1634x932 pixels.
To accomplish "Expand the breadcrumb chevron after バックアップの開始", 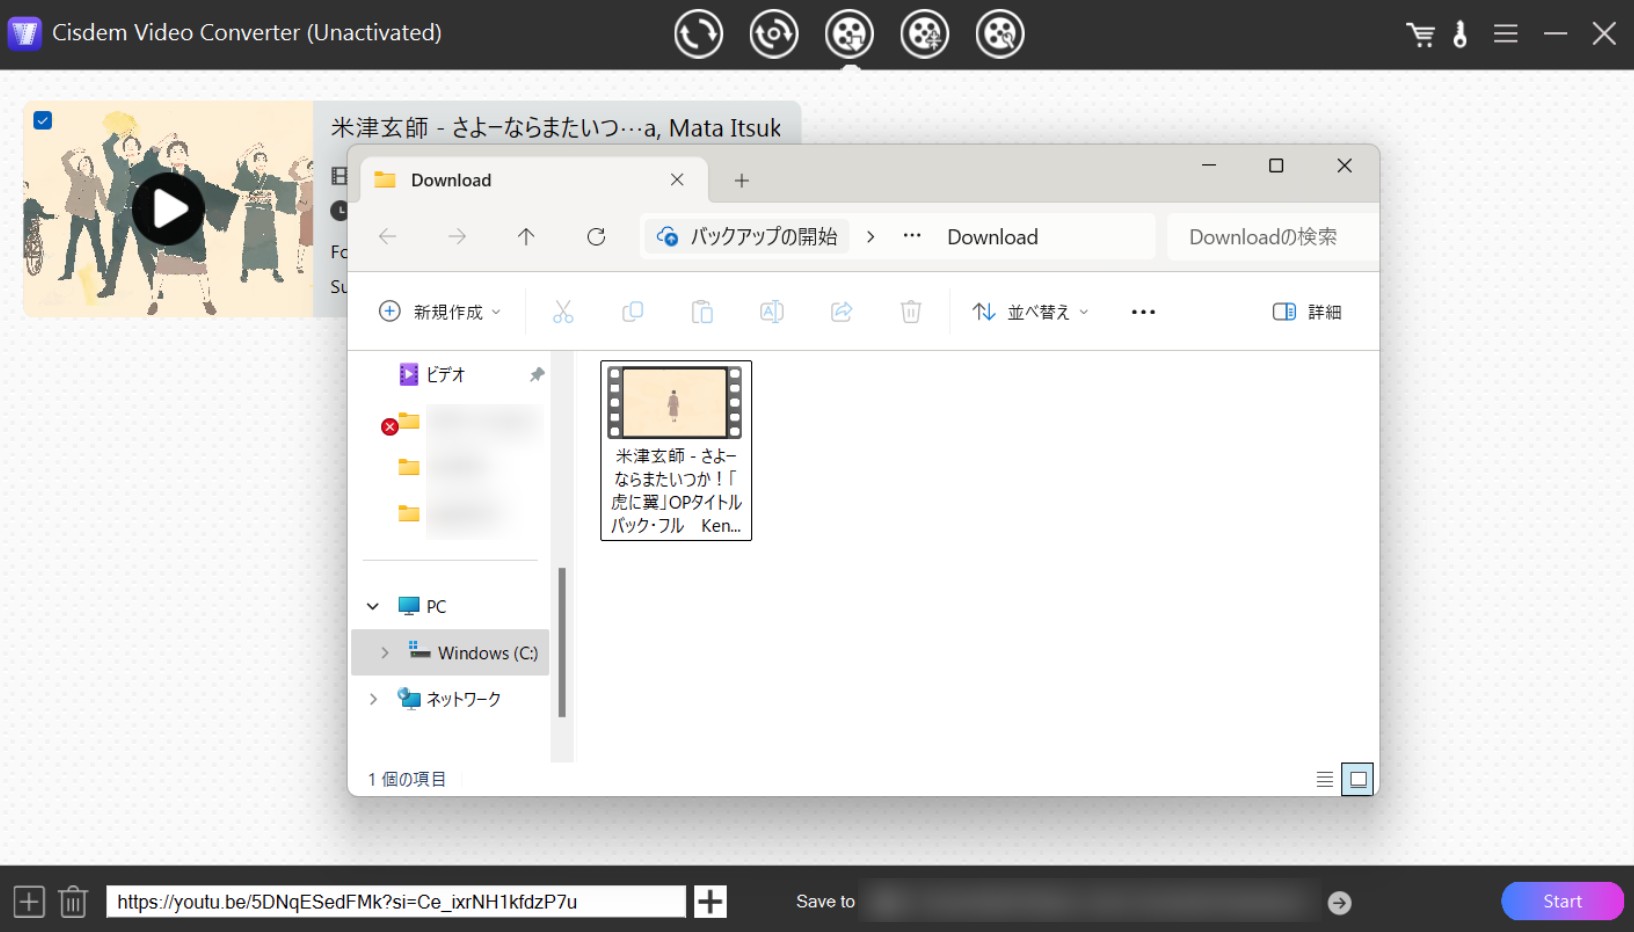I will (x=870, y=237).
